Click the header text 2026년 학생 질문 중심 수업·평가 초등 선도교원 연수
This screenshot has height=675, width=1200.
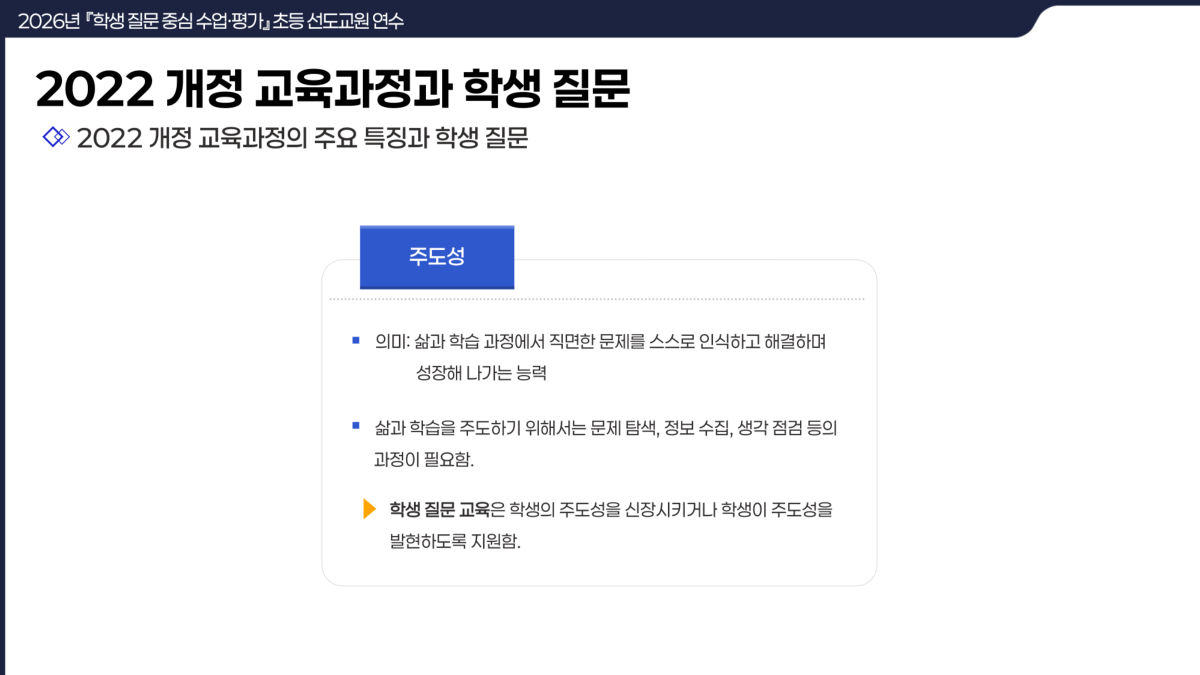tap(211, 20)
